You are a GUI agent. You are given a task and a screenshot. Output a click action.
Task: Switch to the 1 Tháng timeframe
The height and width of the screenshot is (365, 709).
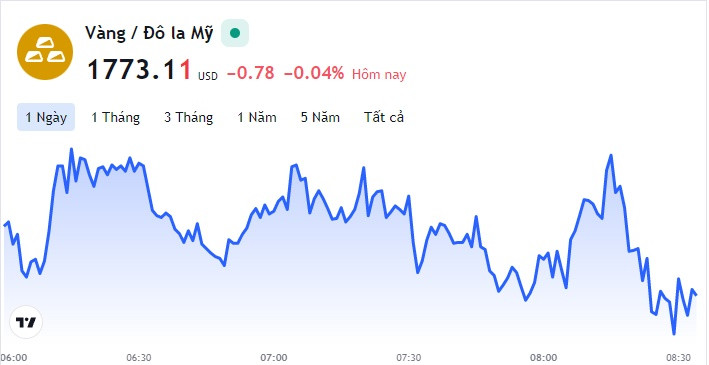tap(115, 118)
